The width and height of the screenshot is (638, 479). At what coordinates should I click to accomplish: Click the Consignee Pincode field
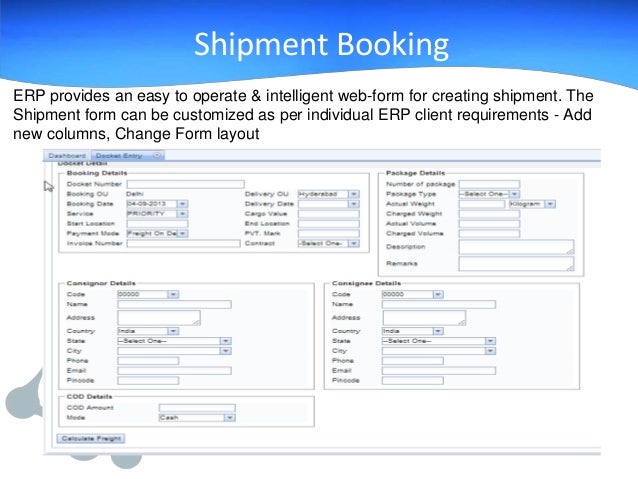click(x=413, y=381)
